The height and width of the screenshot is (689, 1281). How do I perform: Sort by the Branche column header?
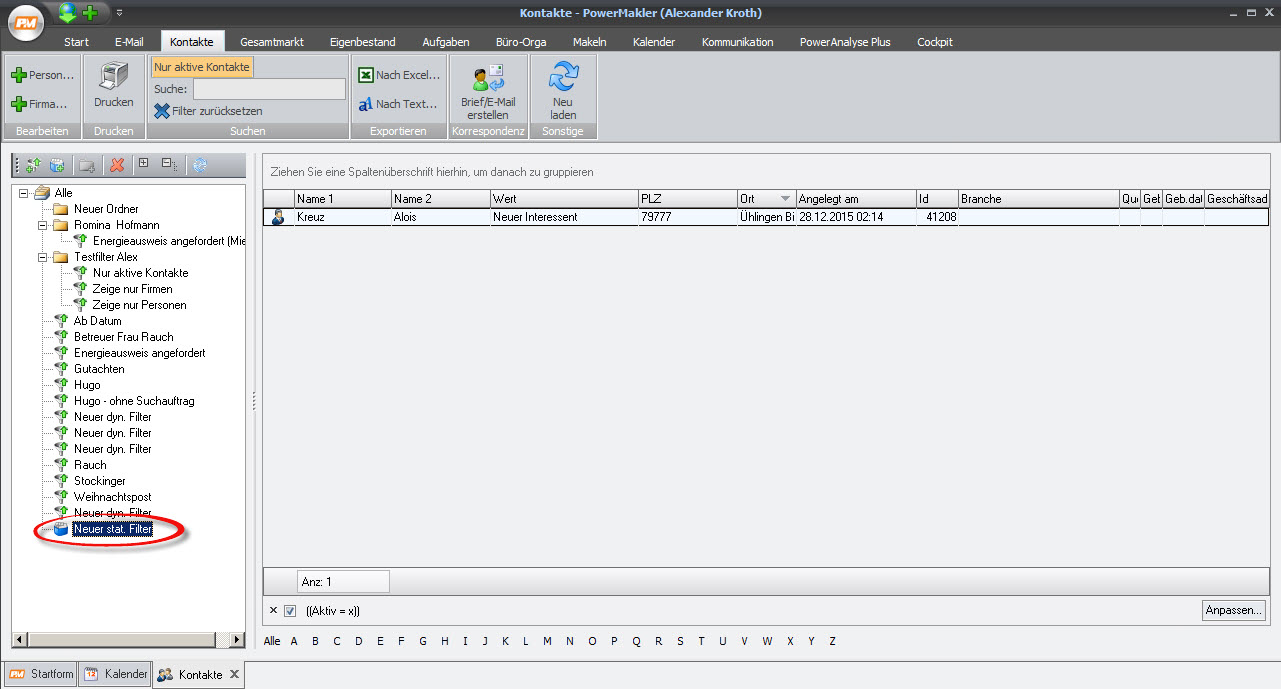click(1039, 199)
